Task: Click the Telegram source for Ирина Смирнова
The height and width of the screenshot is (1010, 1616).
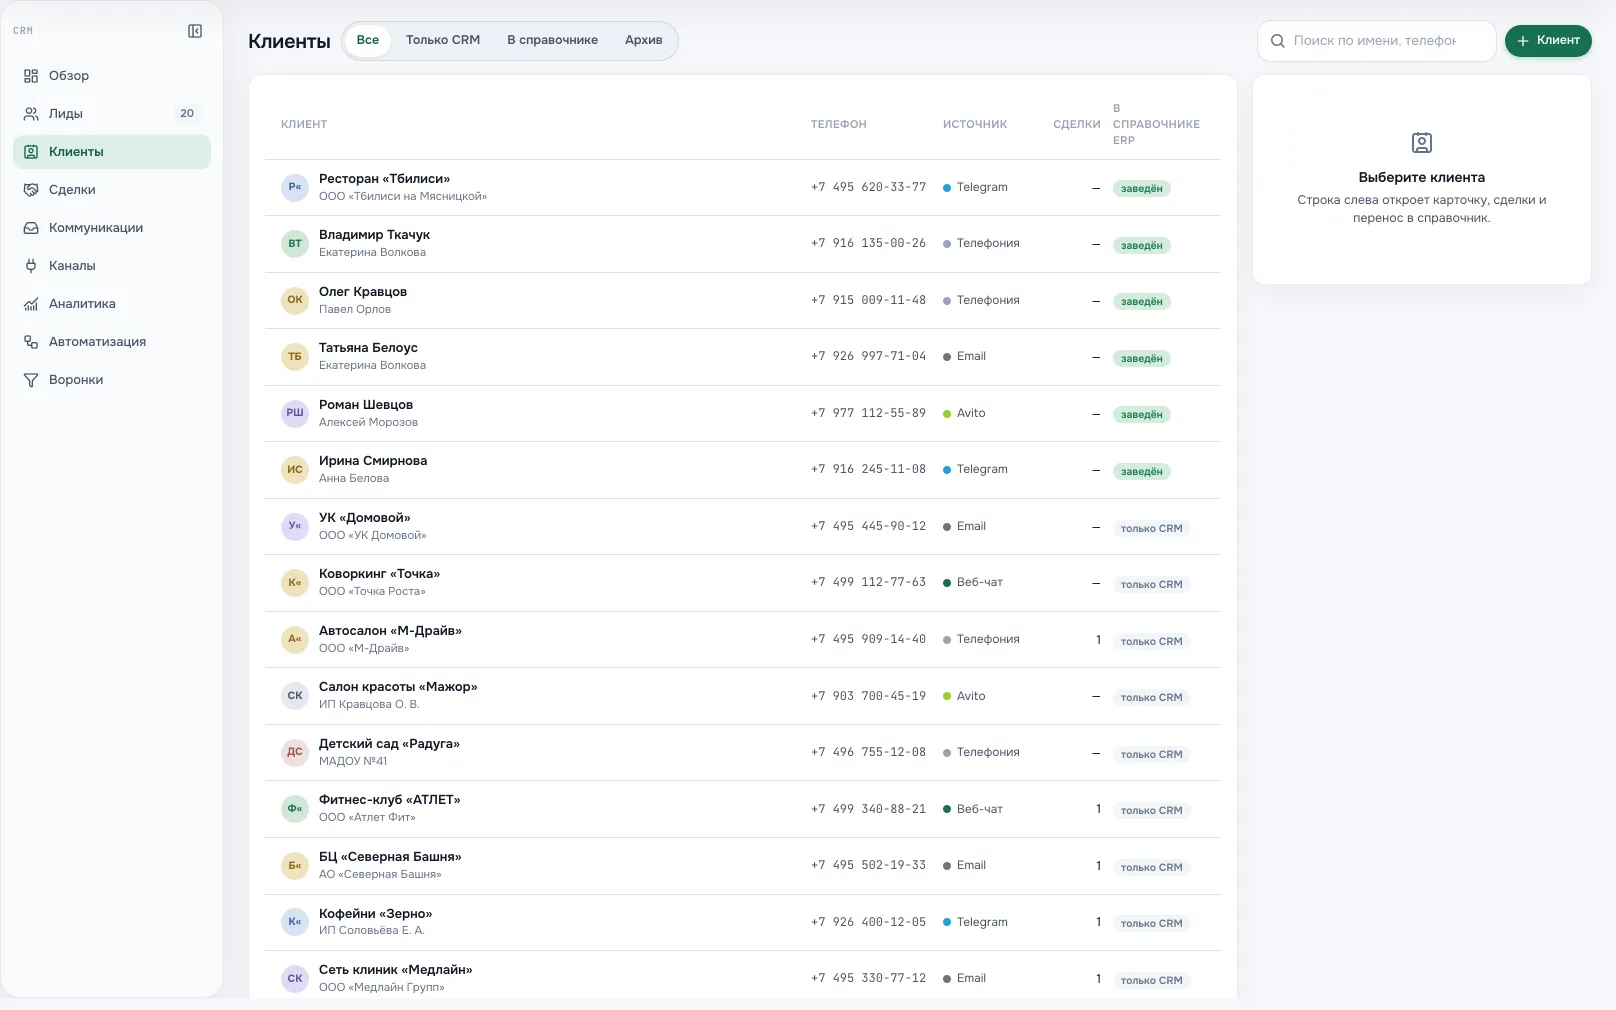Action: [975, 470]
